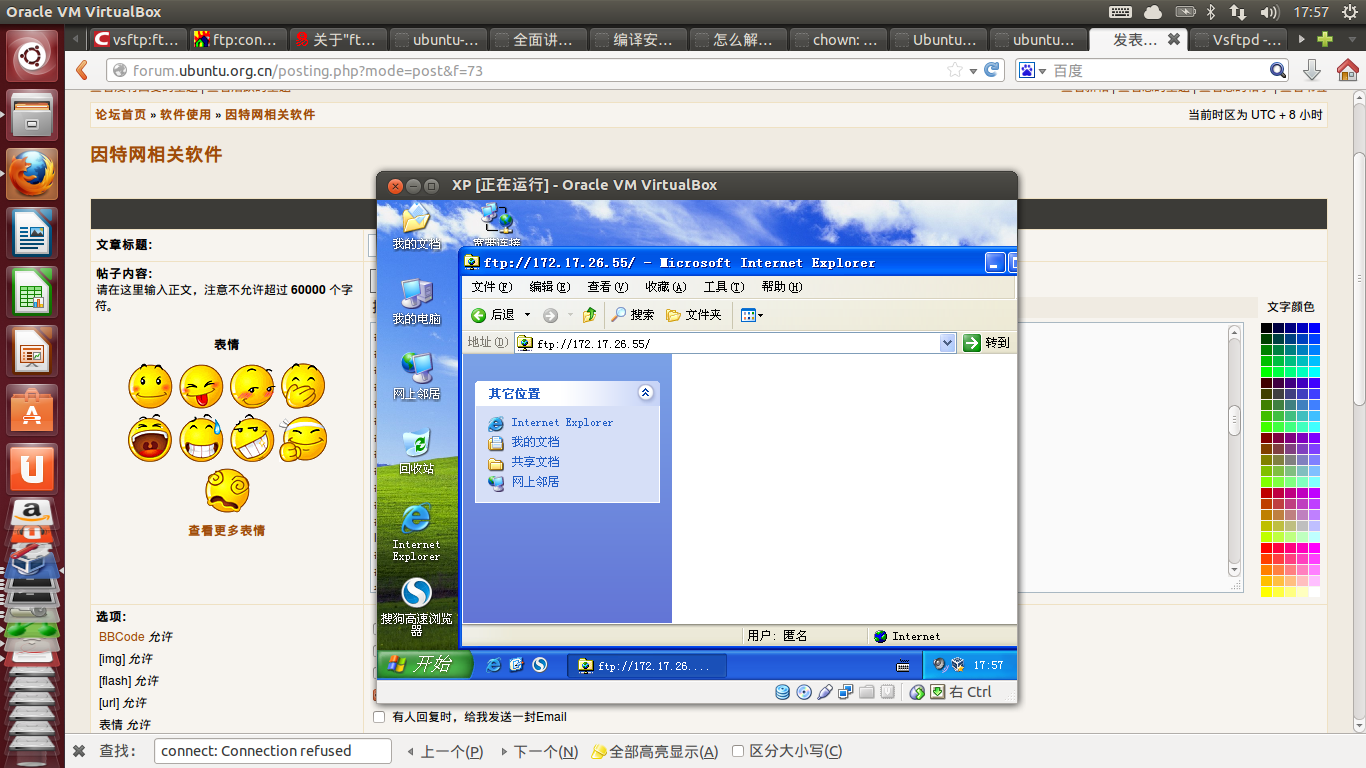
Task: Open the 工具(T) menu in IE
Action: point(724,287)
